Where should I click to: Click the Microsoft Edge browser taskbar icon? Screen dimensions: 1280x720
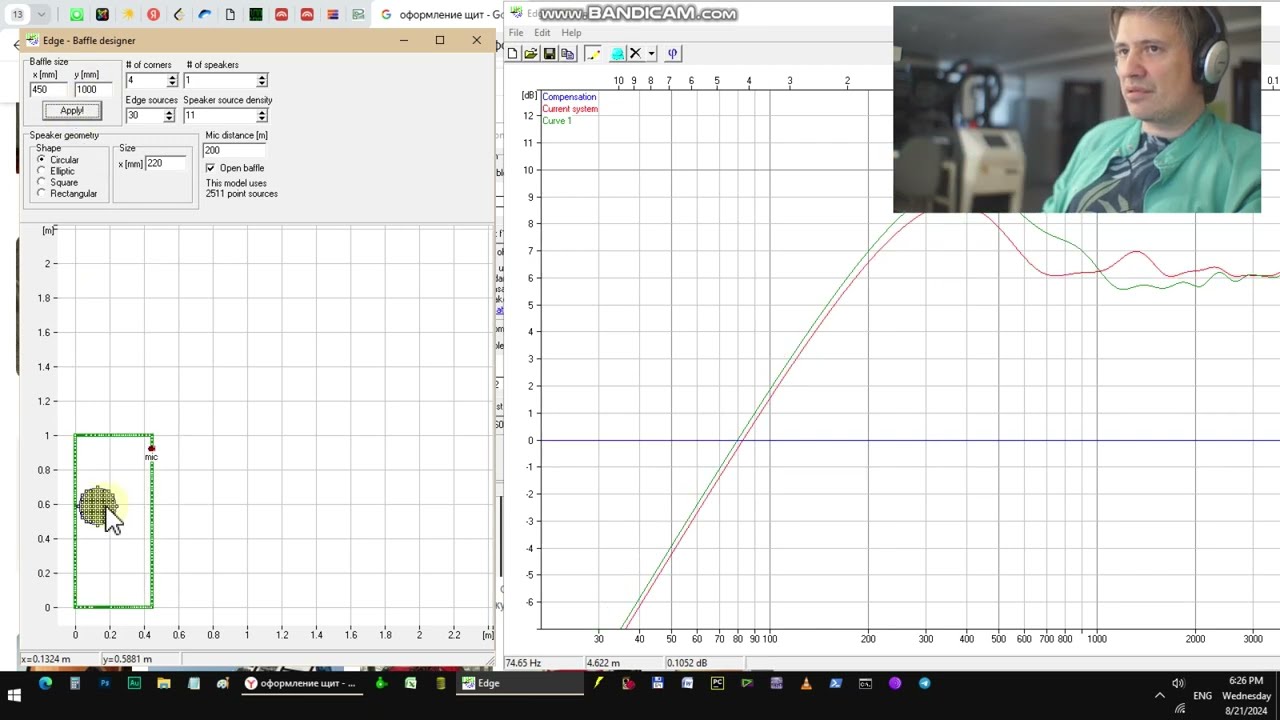pos(45,683)
